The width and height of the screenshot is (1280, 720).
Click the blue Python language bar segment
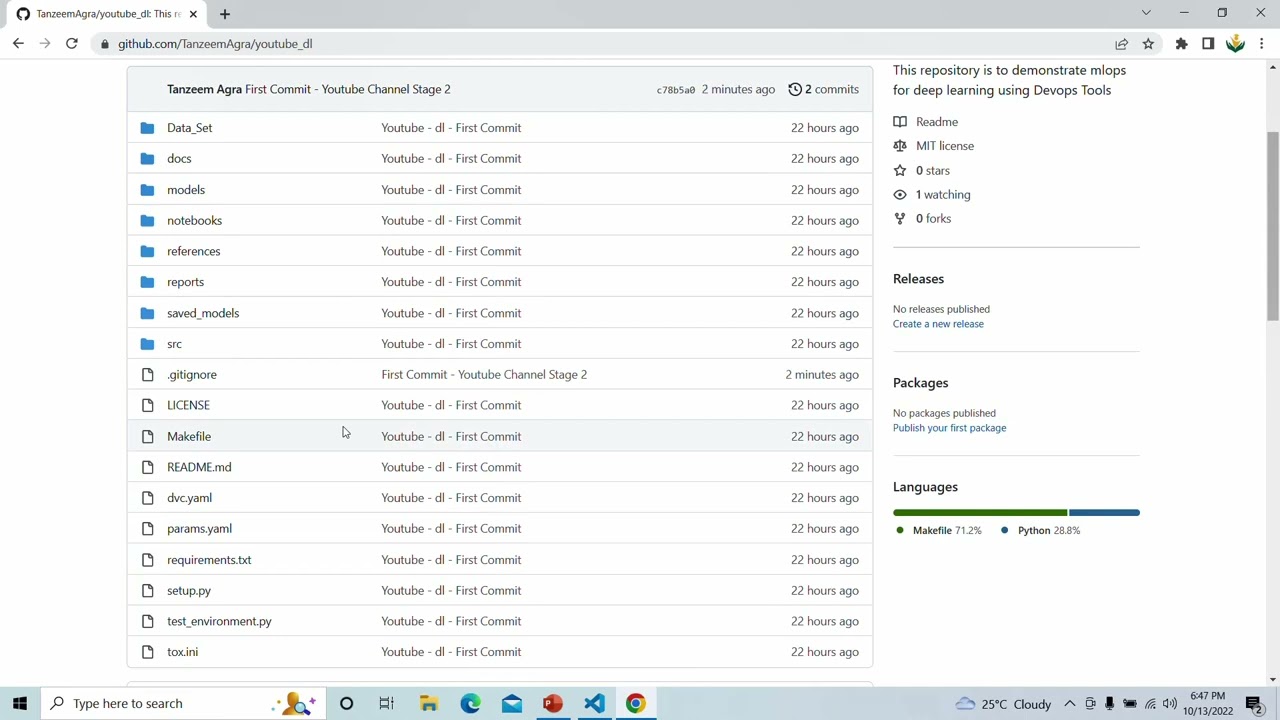[x=1104, y=513]
